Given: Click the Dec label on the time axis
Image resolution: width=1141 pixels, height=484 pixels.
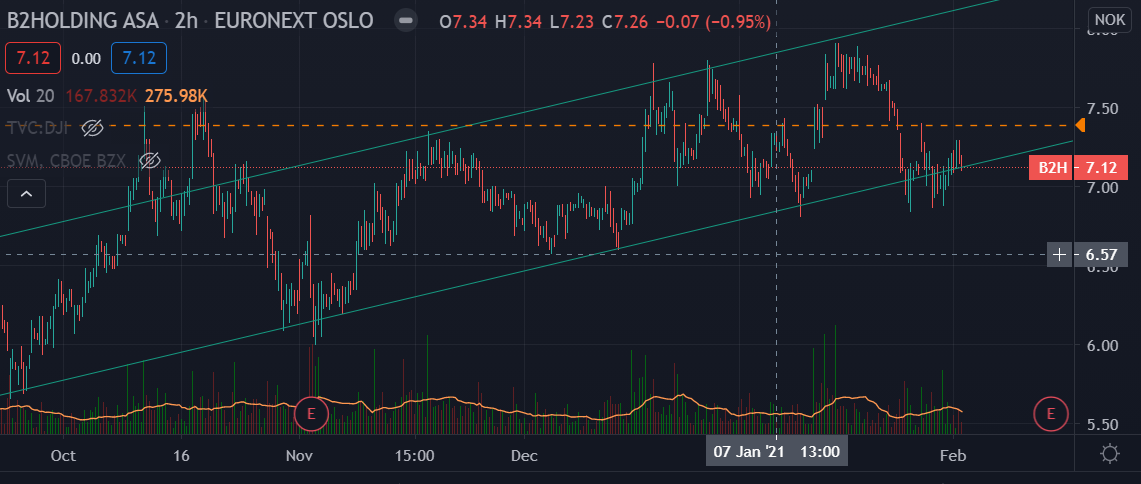Looking at the screenshot, I should [x=524, y=456].
